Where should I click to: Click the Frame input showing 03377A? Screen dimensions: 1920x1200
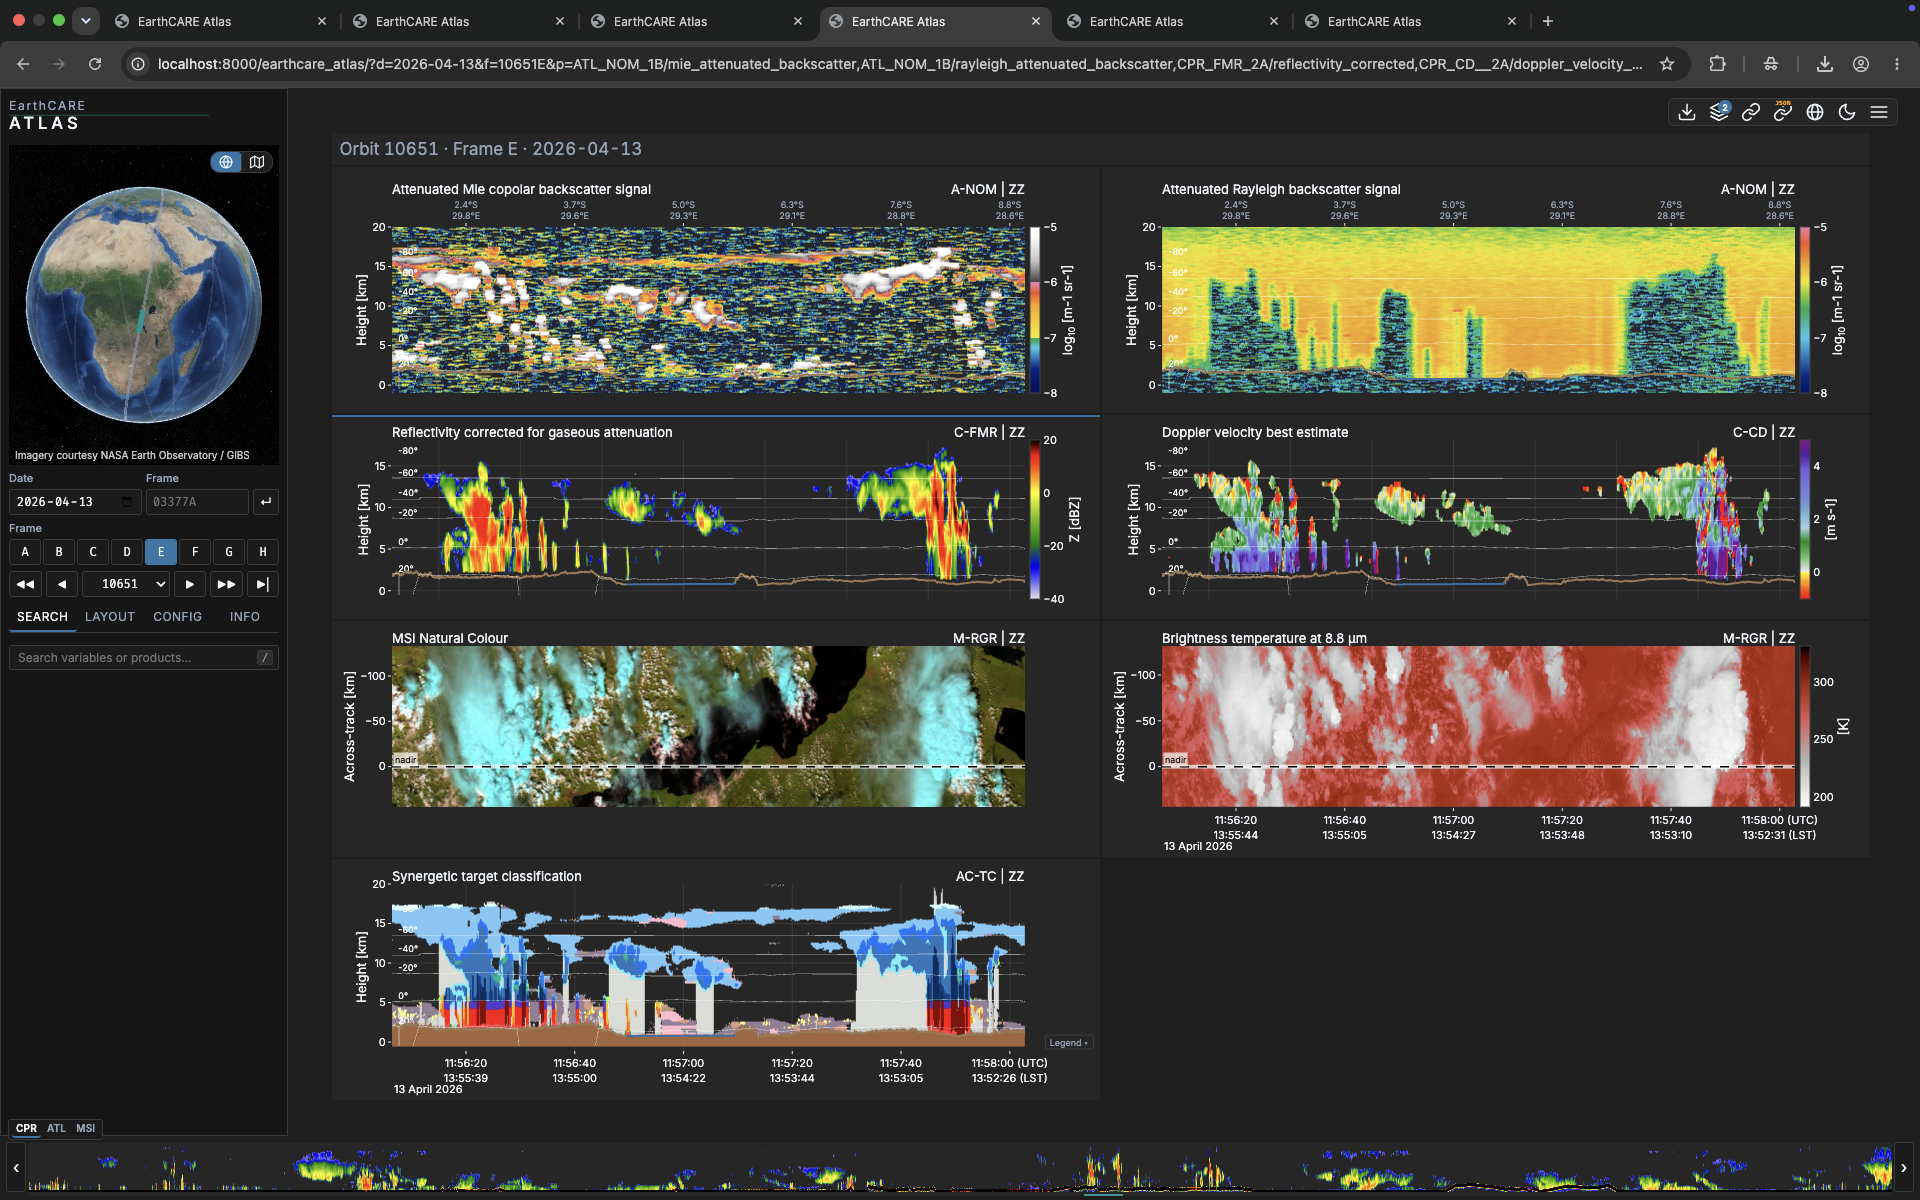pyautogui.click(x=197, y=502)
